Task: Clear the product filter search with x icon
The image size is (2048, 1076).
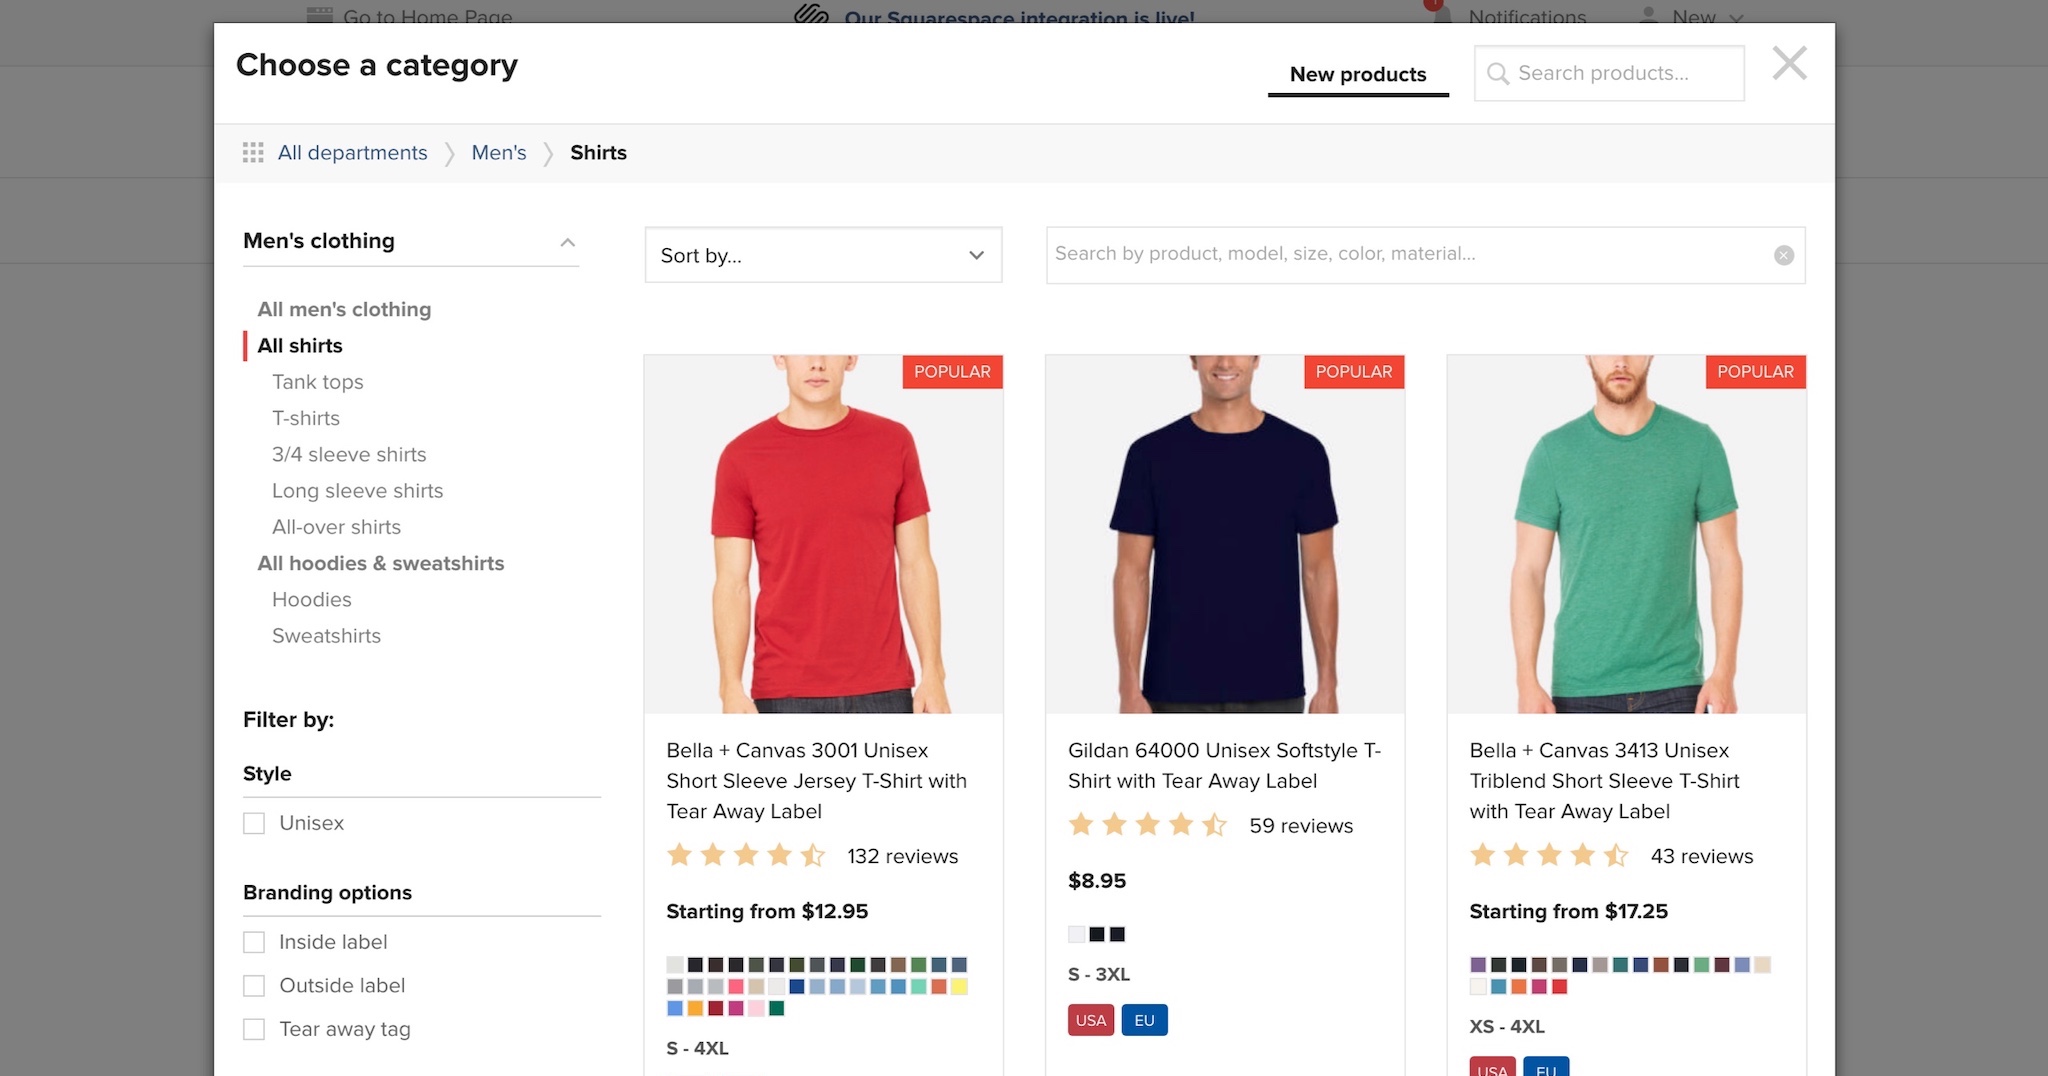Action: (x=1783, y=255)
